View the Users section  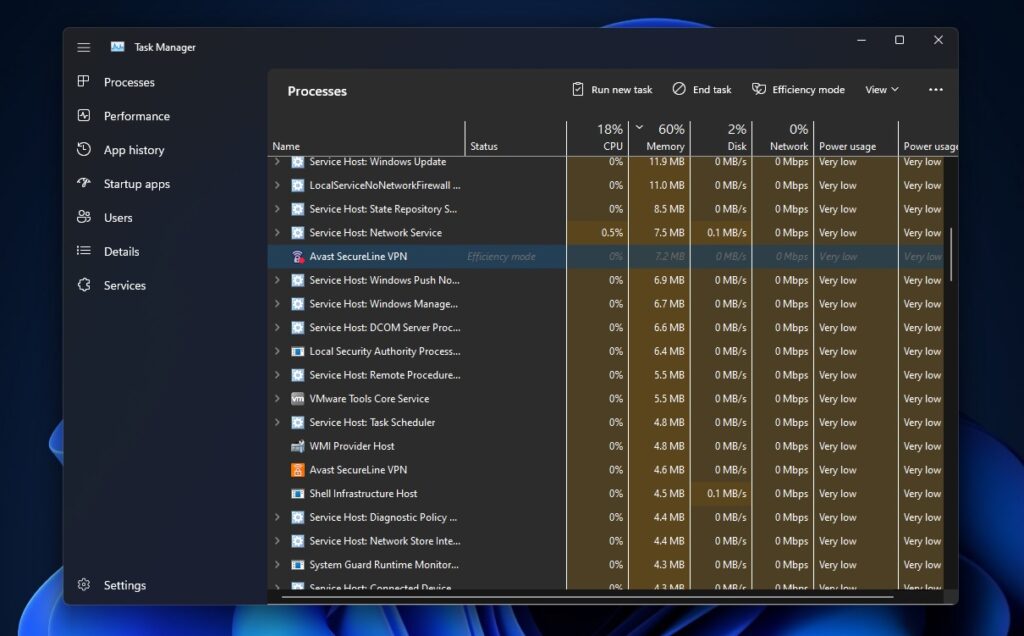coord(118,217)
